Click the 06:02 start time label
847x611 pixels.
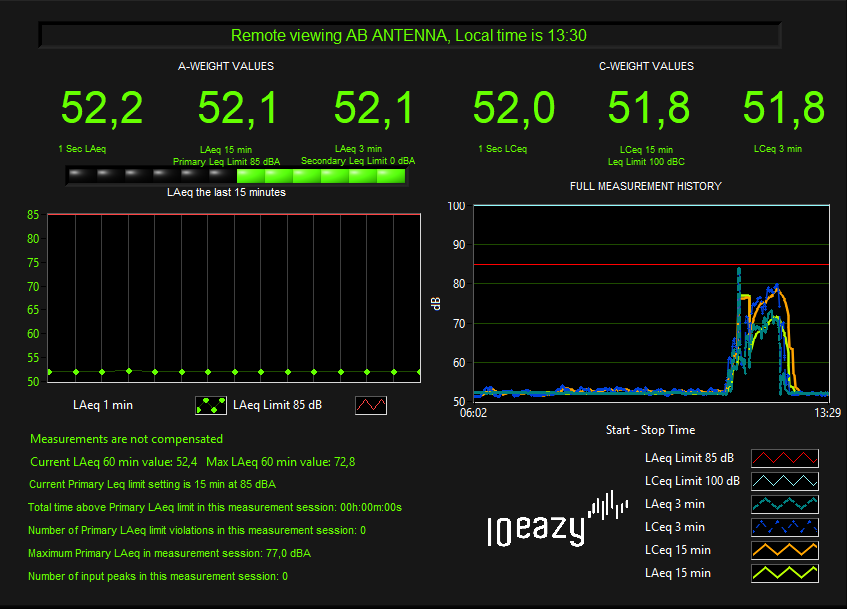click(473, 412)
